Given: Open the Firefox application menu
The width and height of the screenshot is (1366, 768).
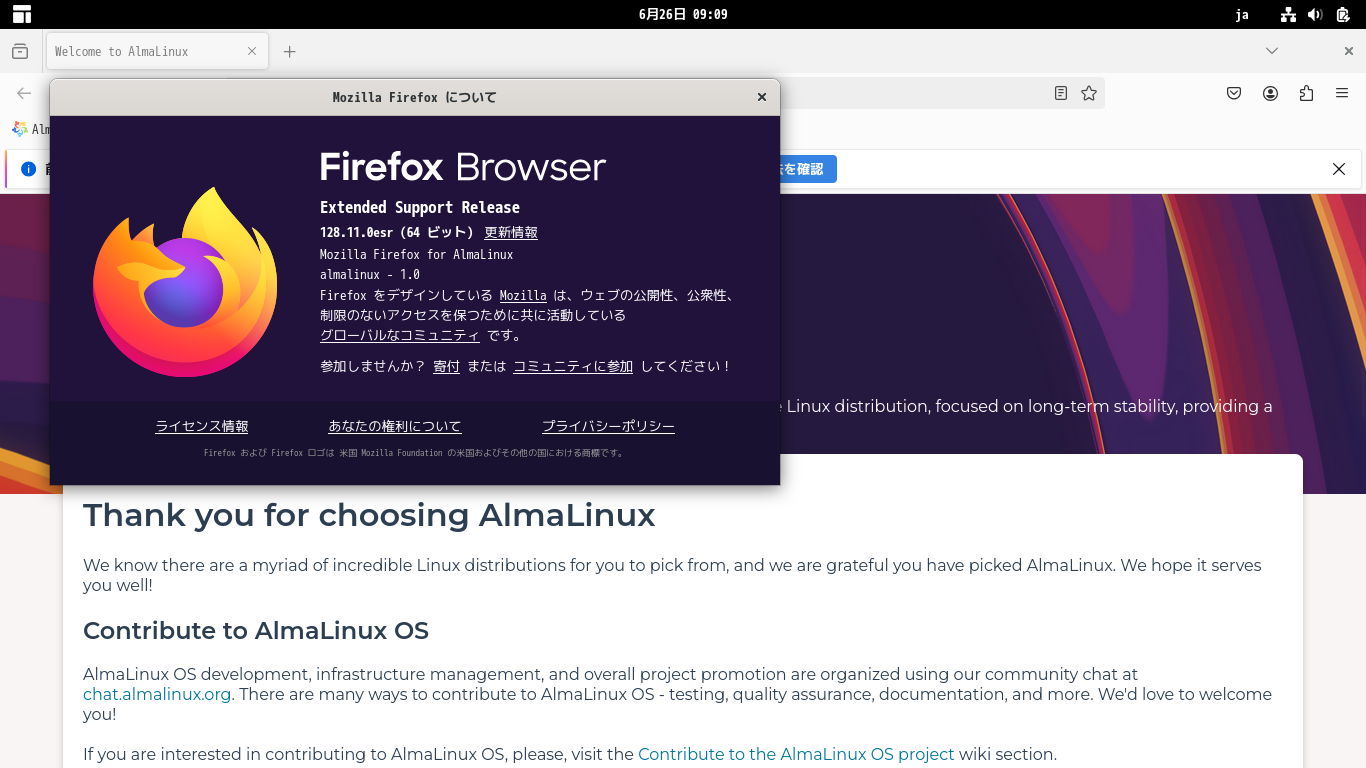Looking at the screenshot, I should [x=1342, y=93].
